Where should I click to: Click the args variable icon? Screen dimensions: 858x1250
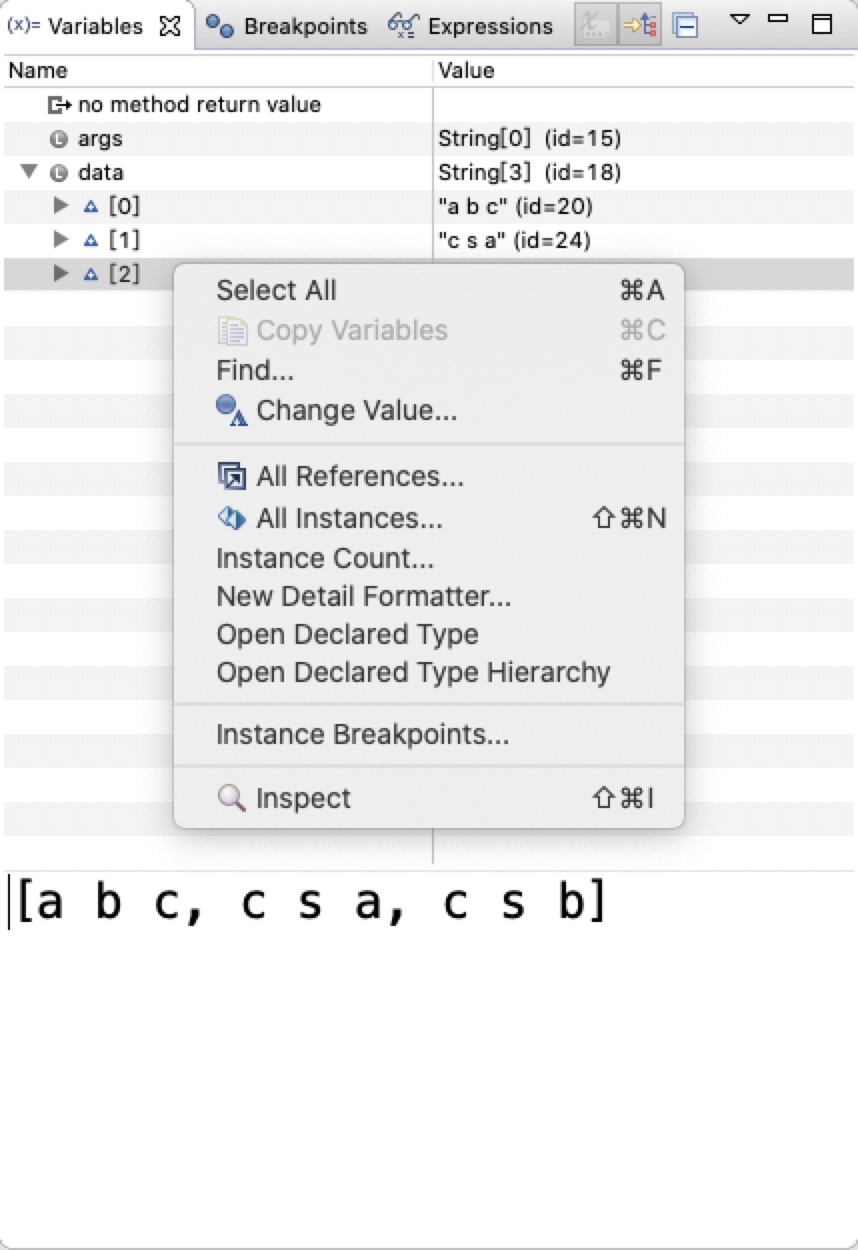[x=58, y=139]
